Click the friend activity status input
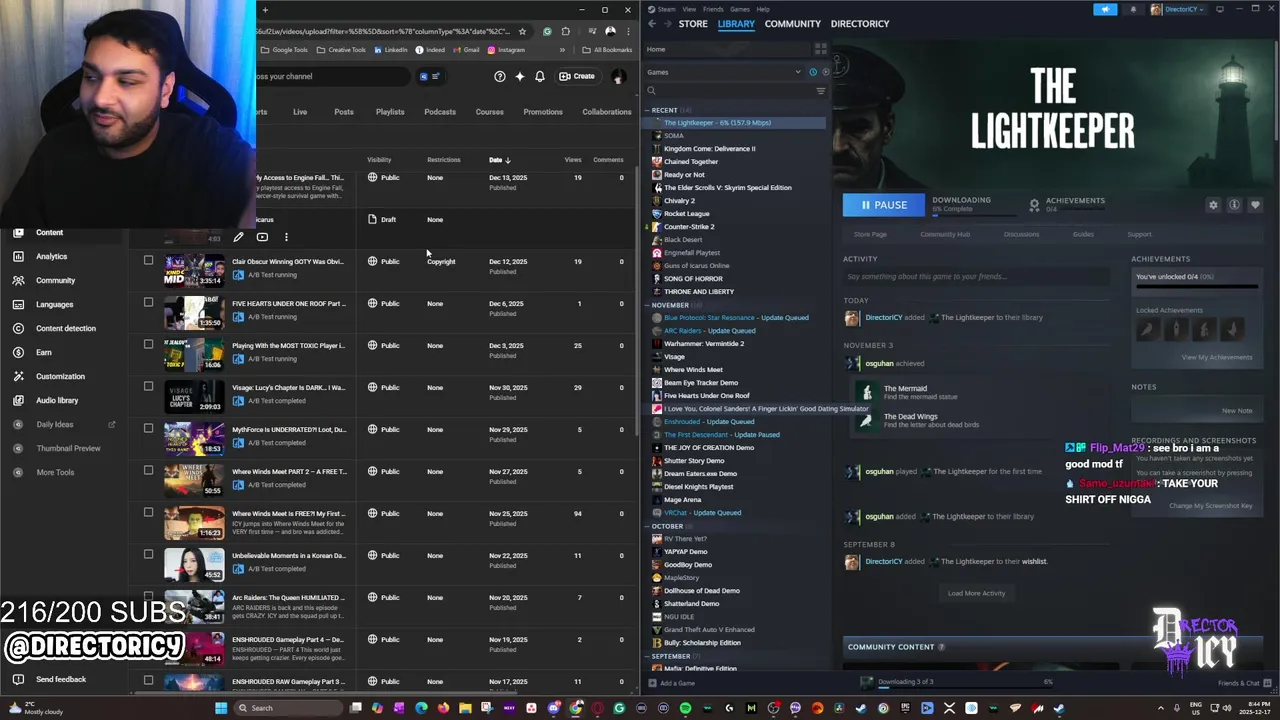Image resolution: width=1280 pixels, height=720 pixels. (x=975, y=277)
